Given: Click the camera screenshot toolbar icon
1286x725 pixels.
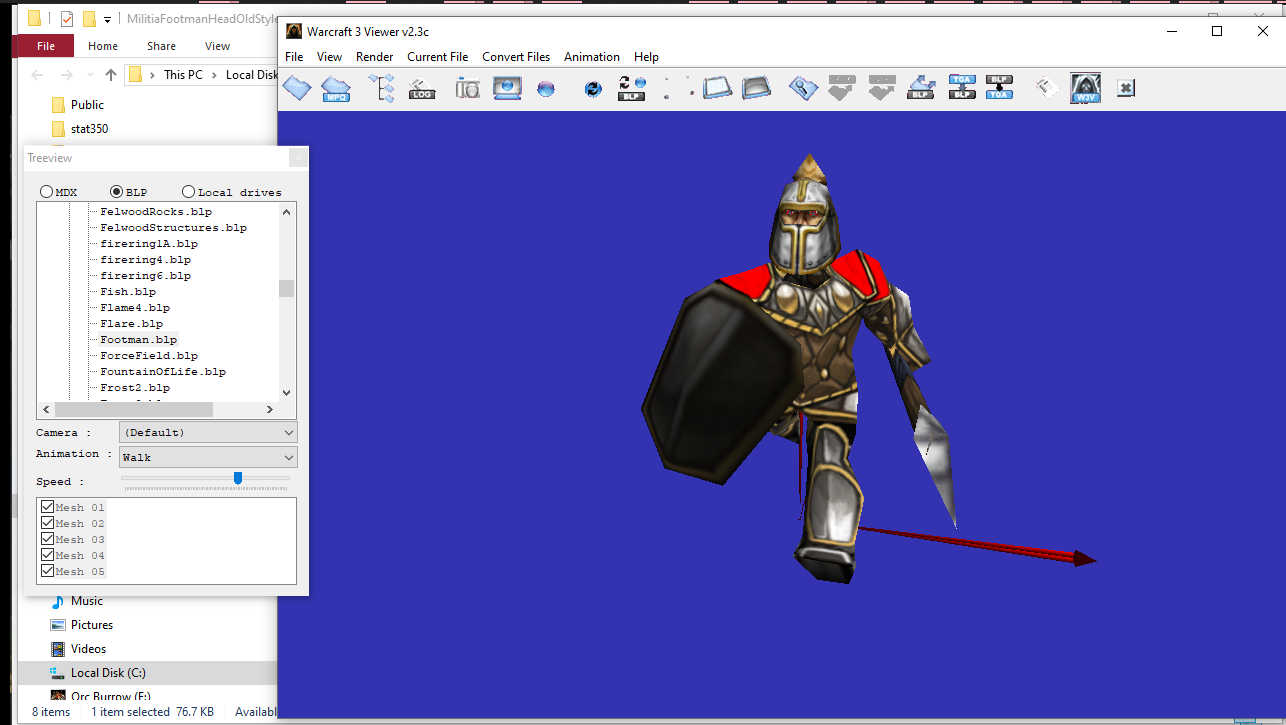Looking at the screenshot, I should click(467, 88).
